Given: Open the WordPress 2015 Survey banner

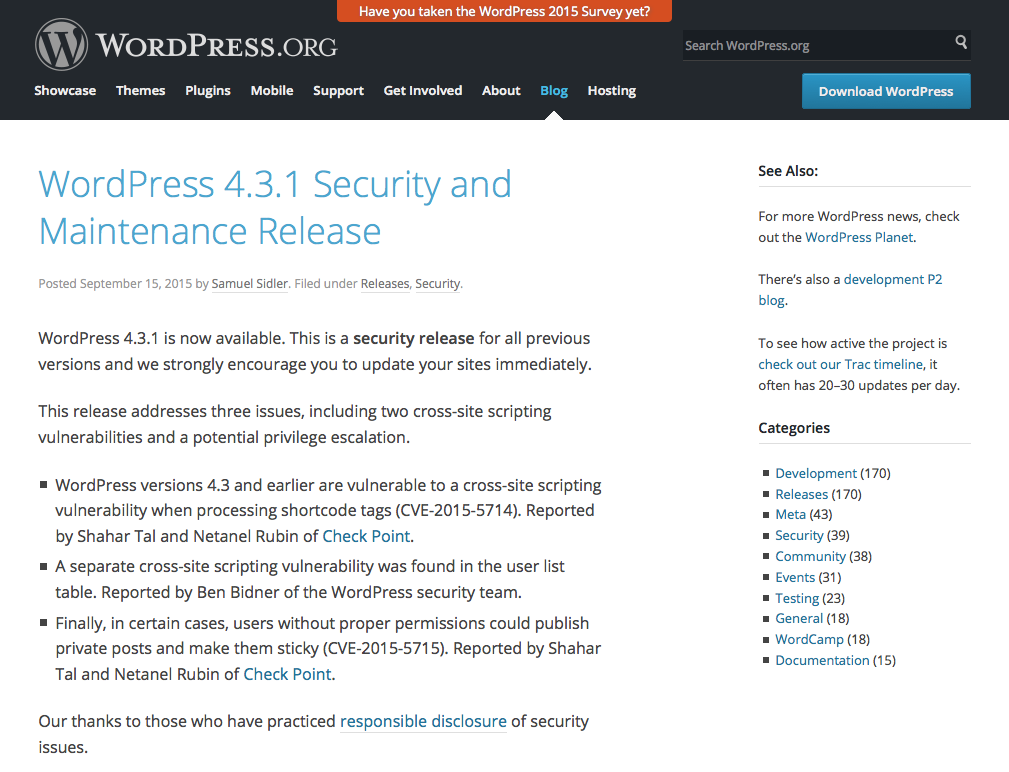Looking at the screenshot, I should tap(504, 11).
